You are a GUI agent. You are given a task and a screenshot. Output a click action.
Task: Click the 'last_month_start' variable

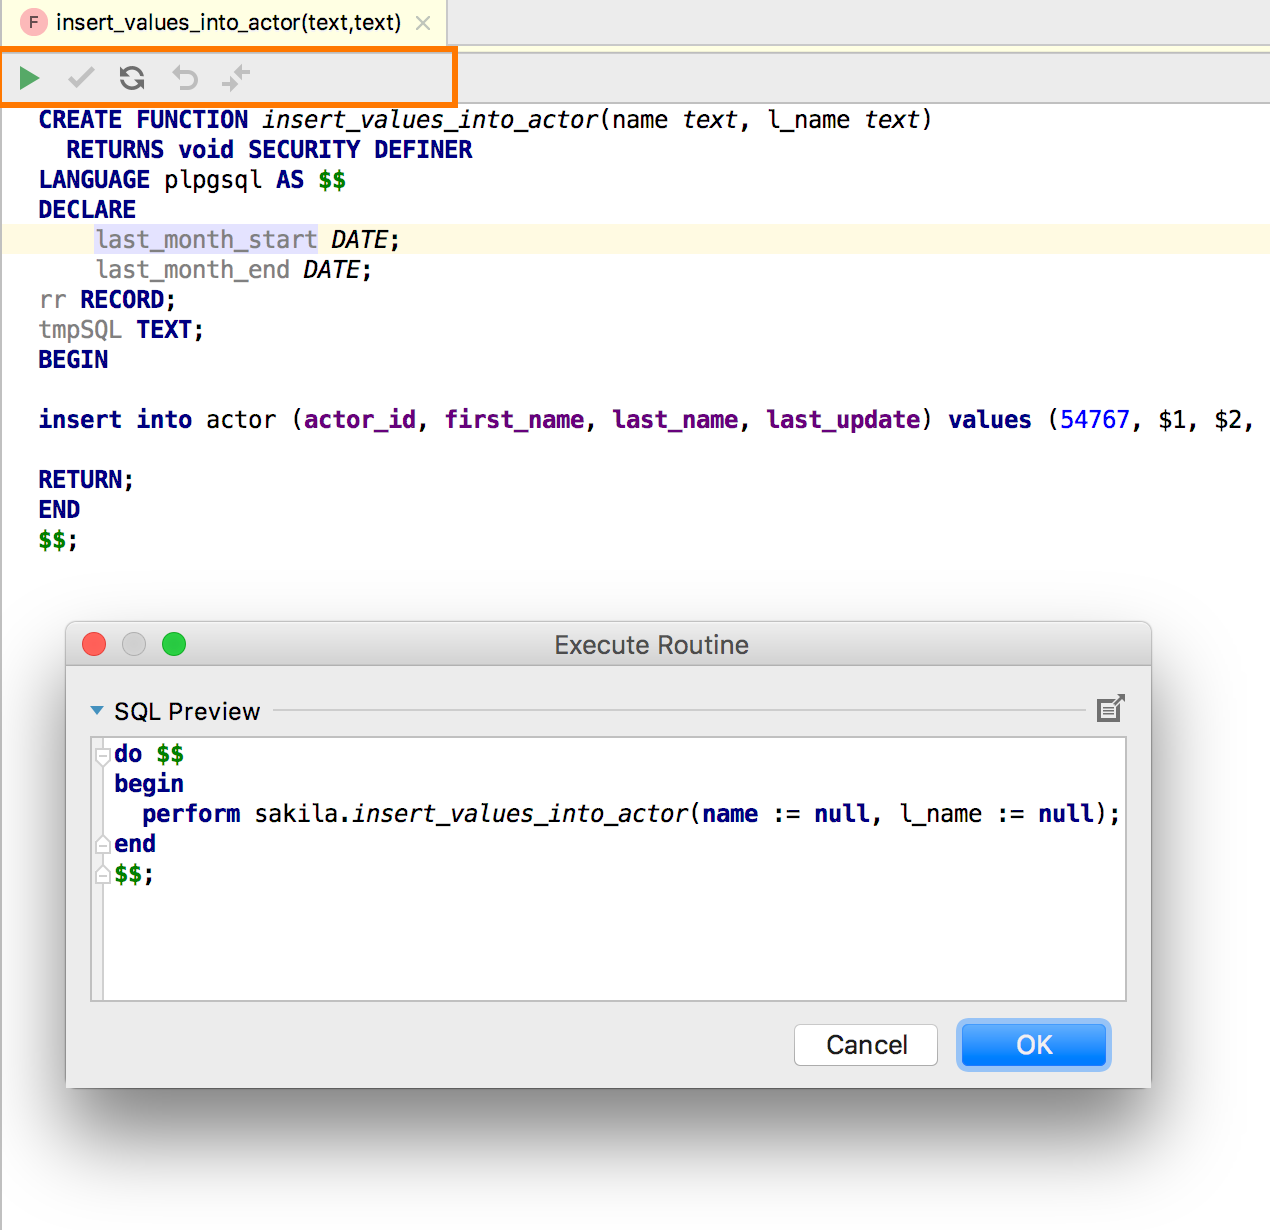click(207, 240)
